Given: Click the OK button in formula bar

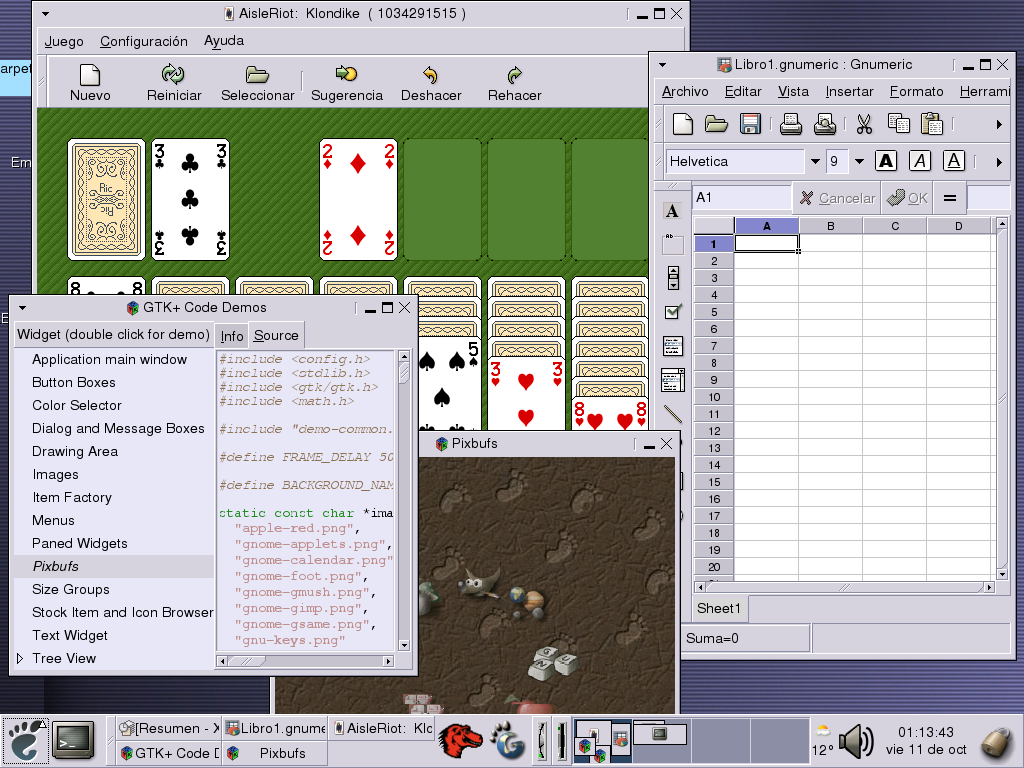Looking at the screenshot, I should click(x=908, y=198).
